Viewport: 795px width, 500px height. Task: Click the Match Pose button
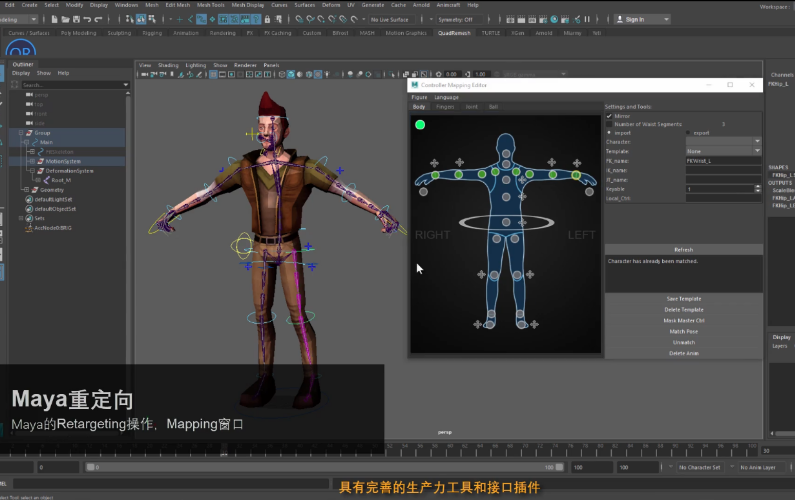click(x=683, y=331)
